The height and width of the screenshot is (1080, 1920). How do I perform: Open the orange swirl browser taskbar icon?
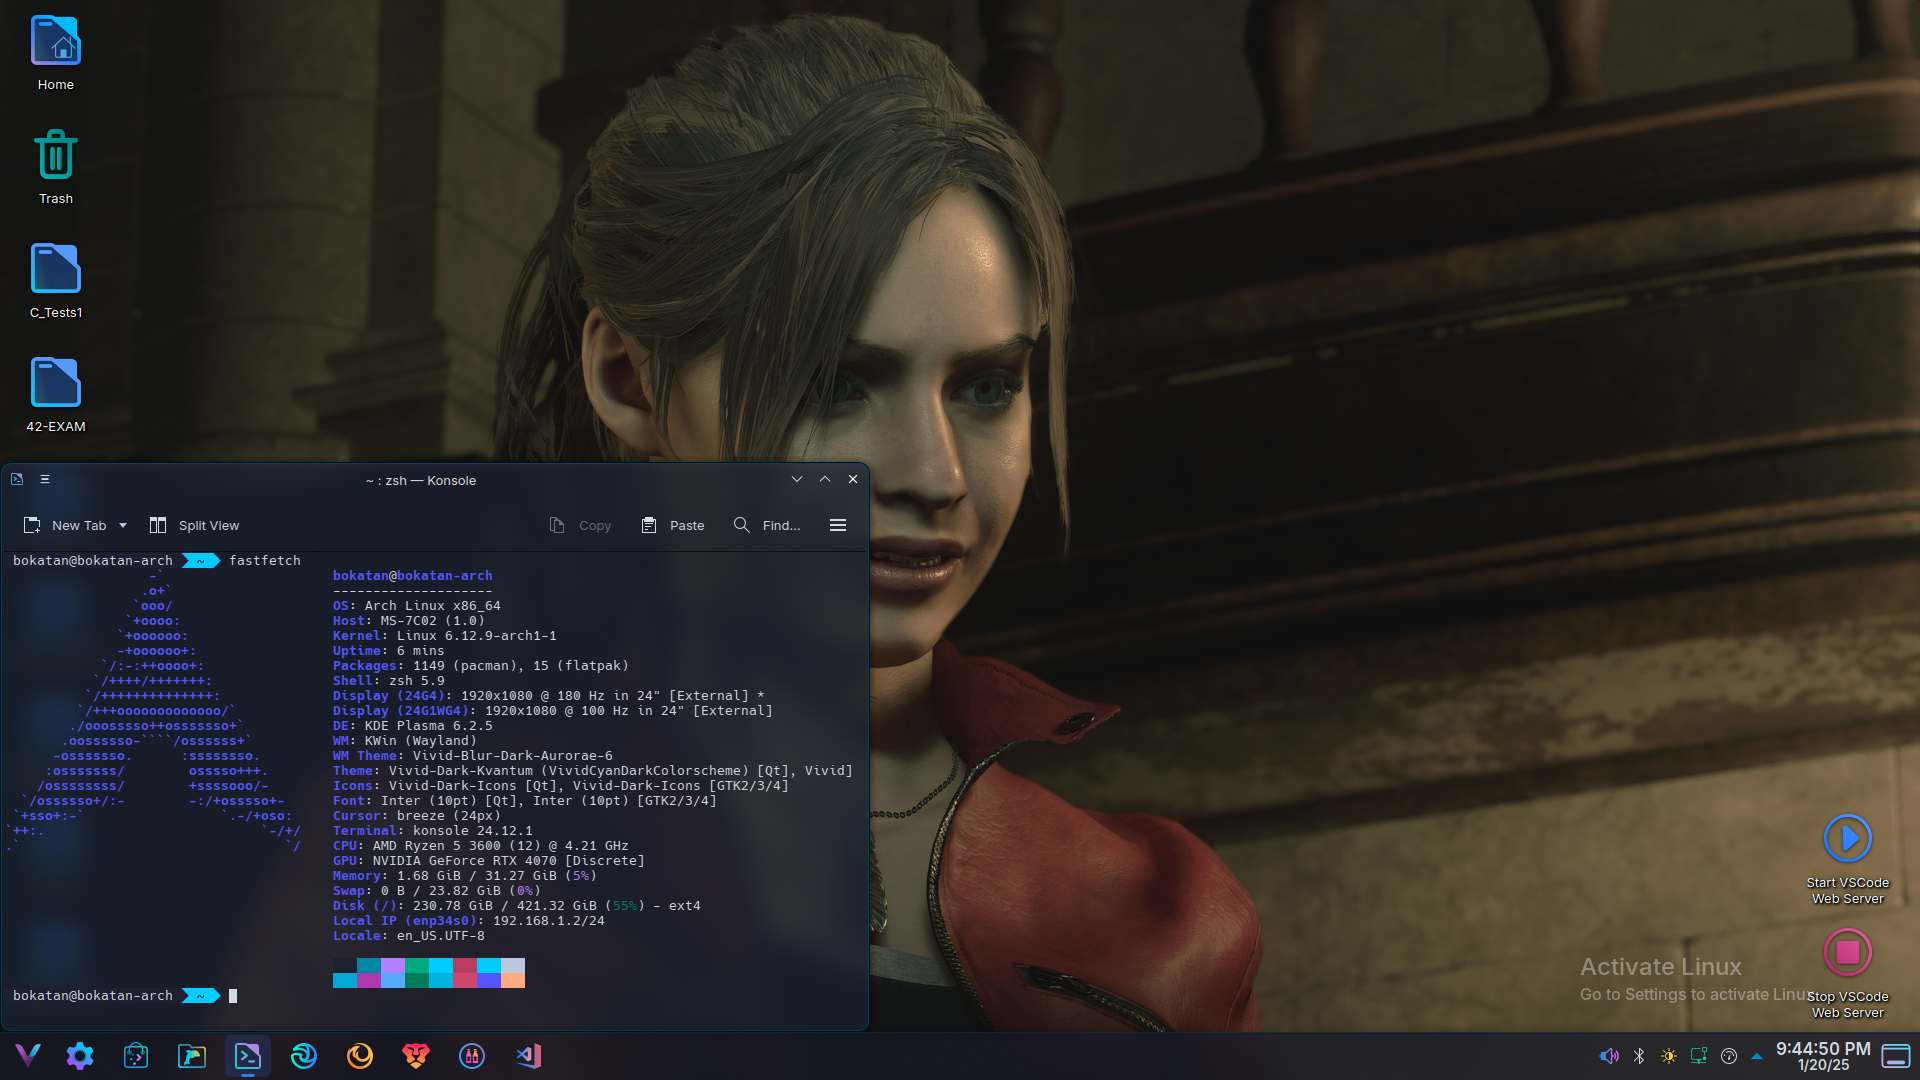click(x=360, y=1055)
